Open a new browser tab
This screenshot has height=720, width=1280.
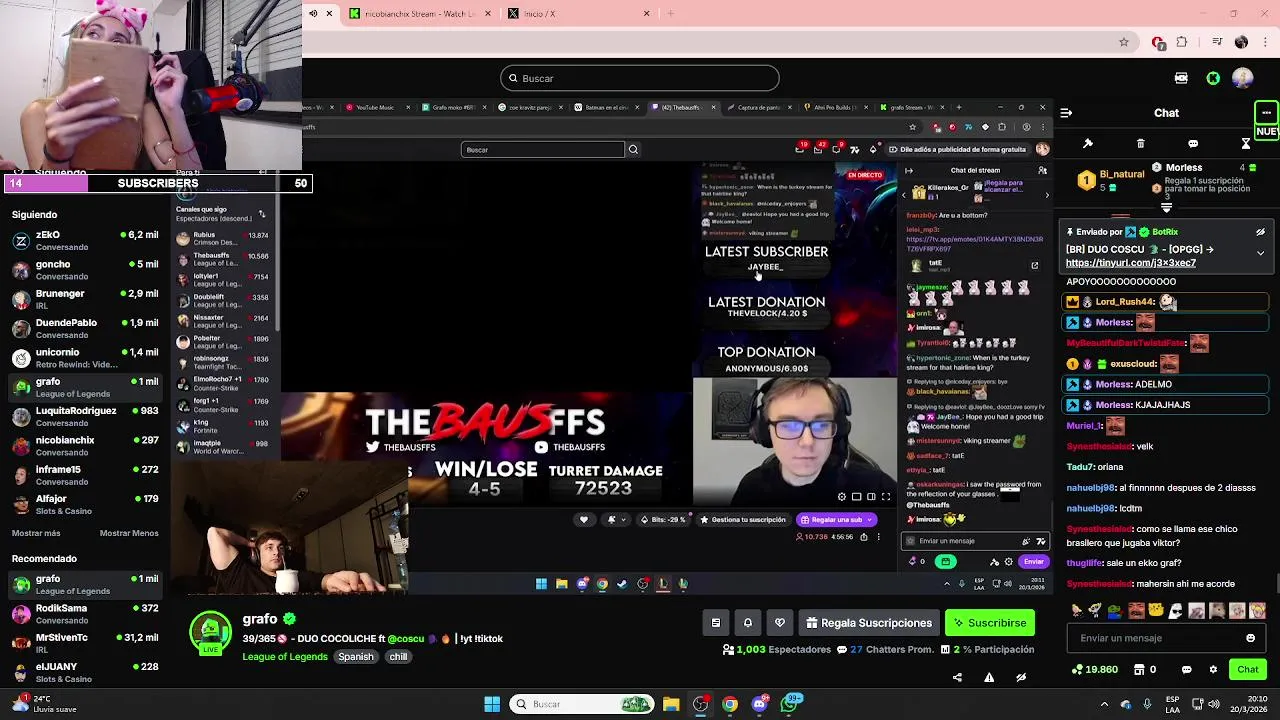tap(670, 14)
